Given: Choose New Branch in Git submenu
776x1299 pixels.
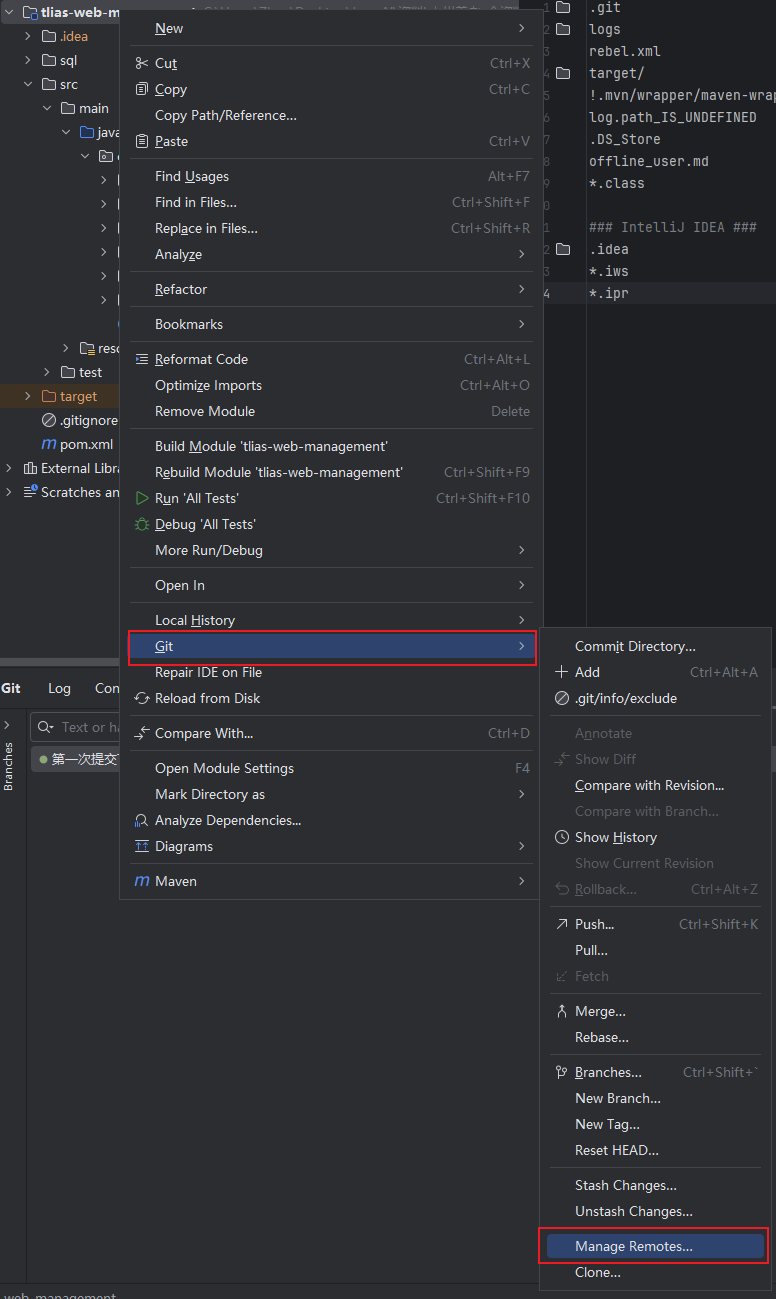Looking at the screenshot, I should tap(655, 1098).
